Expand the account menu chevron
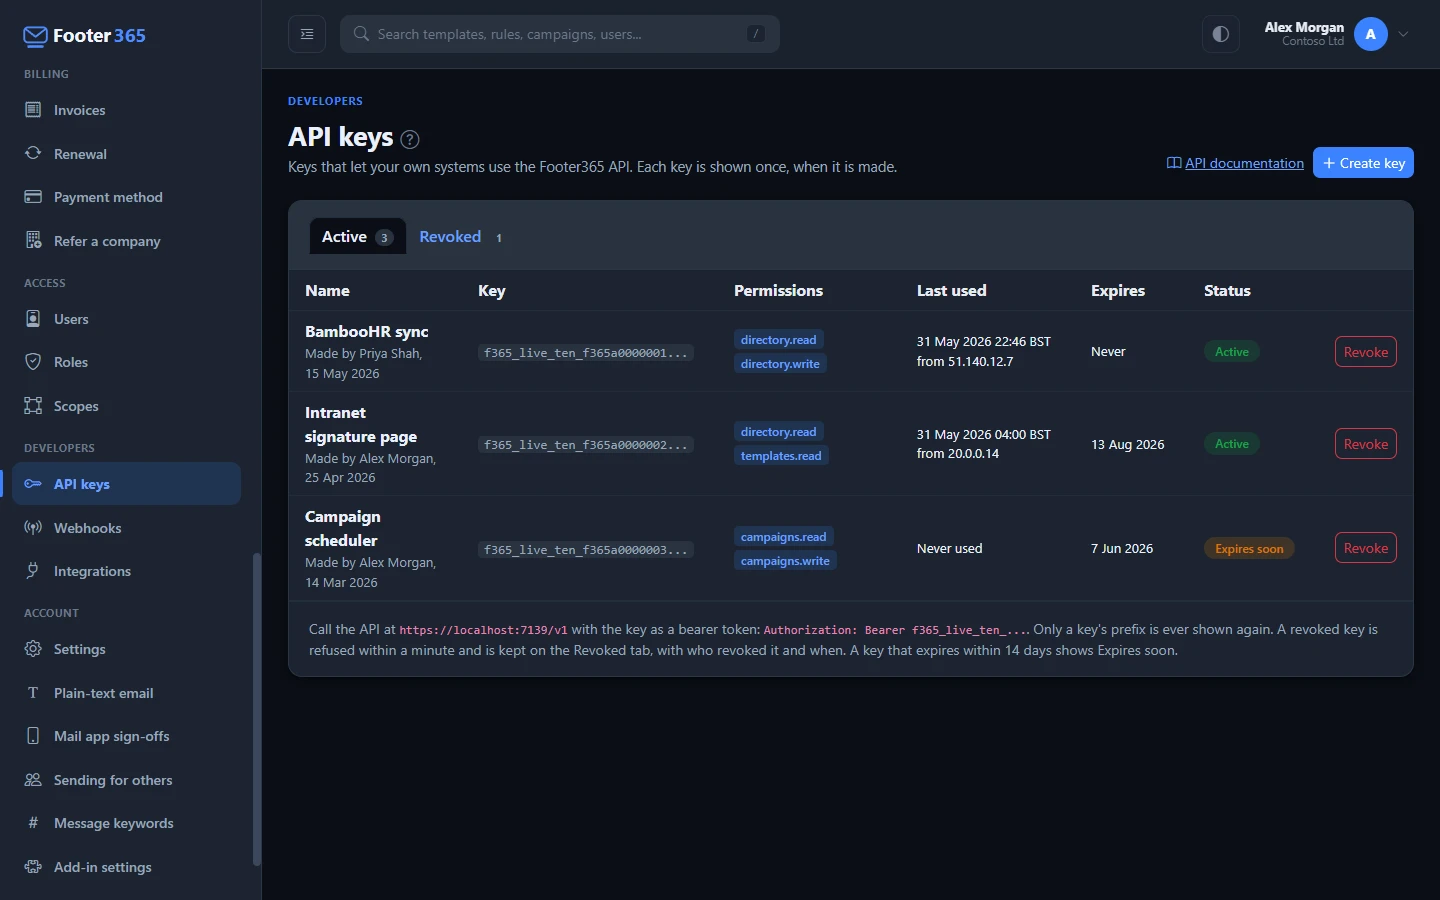 [1403, 34]
